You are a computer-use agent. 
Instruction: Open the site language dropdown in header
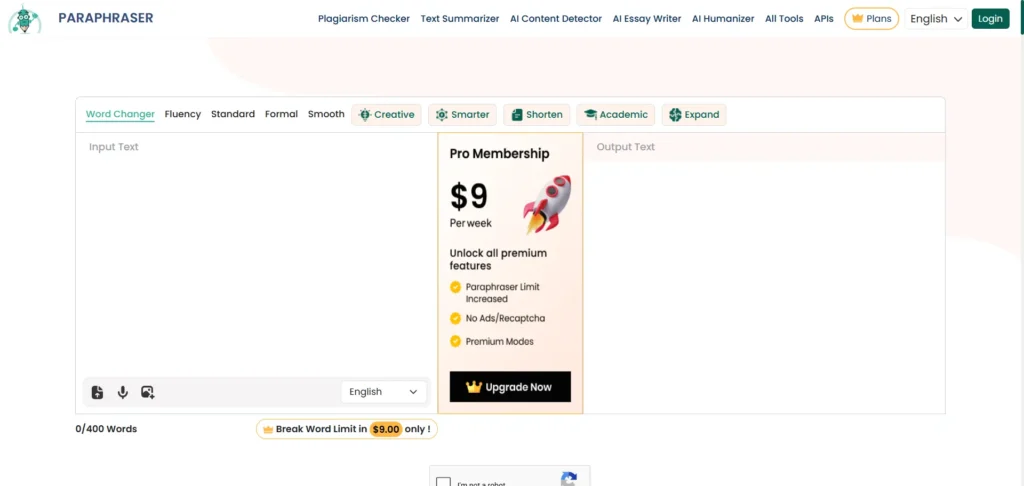(x=936, y=19)
